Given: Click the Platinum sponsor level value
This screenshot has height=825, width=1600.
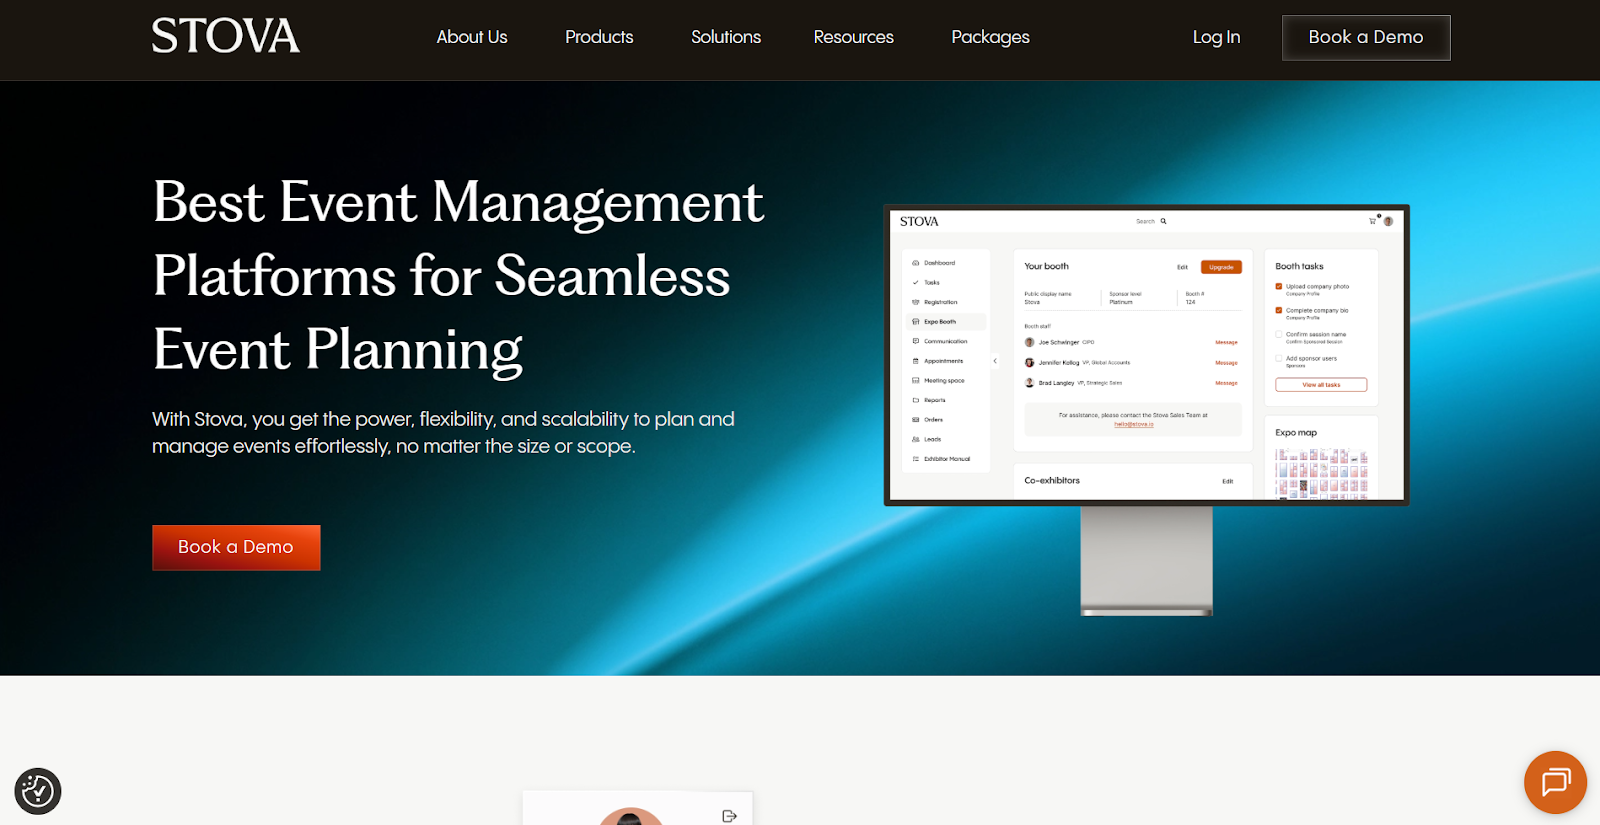Looking at the screenshot, I should (1121, 302).
